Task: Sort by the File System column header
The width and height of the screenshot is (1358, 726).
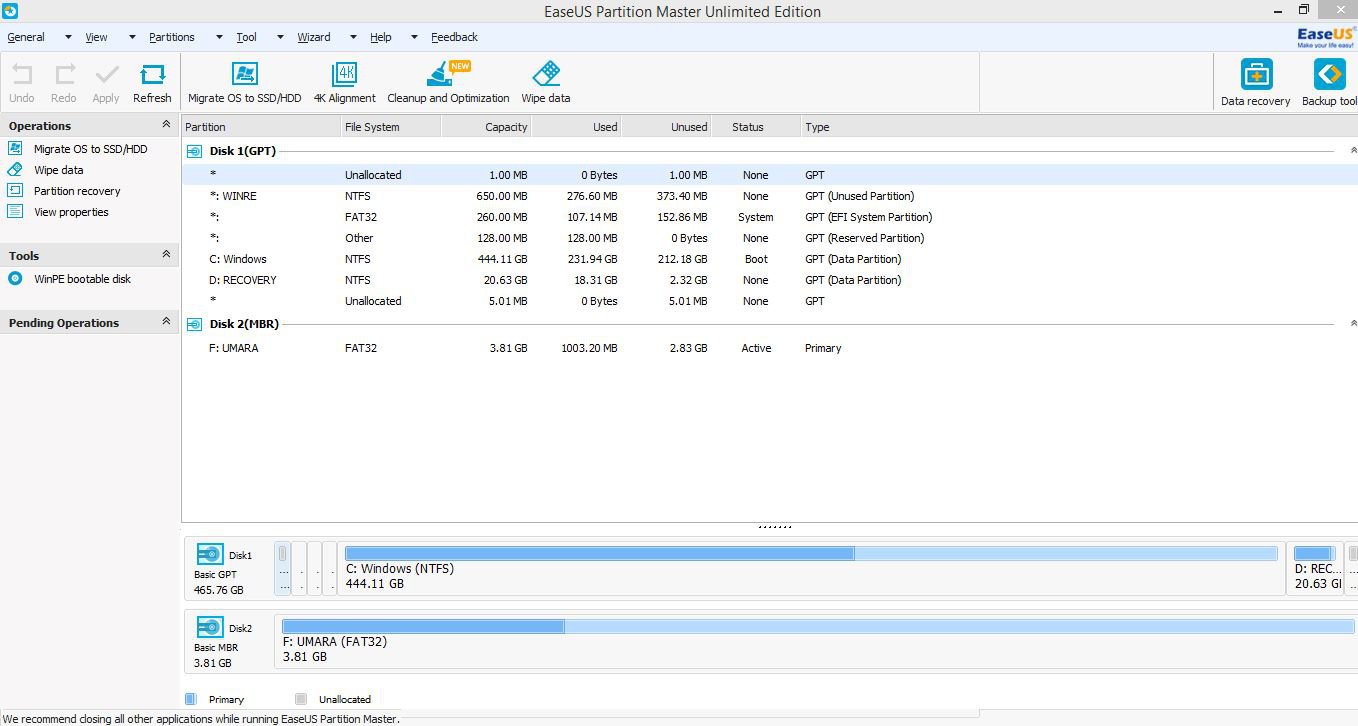Action: pyautogui.click(x=391, y=127)
